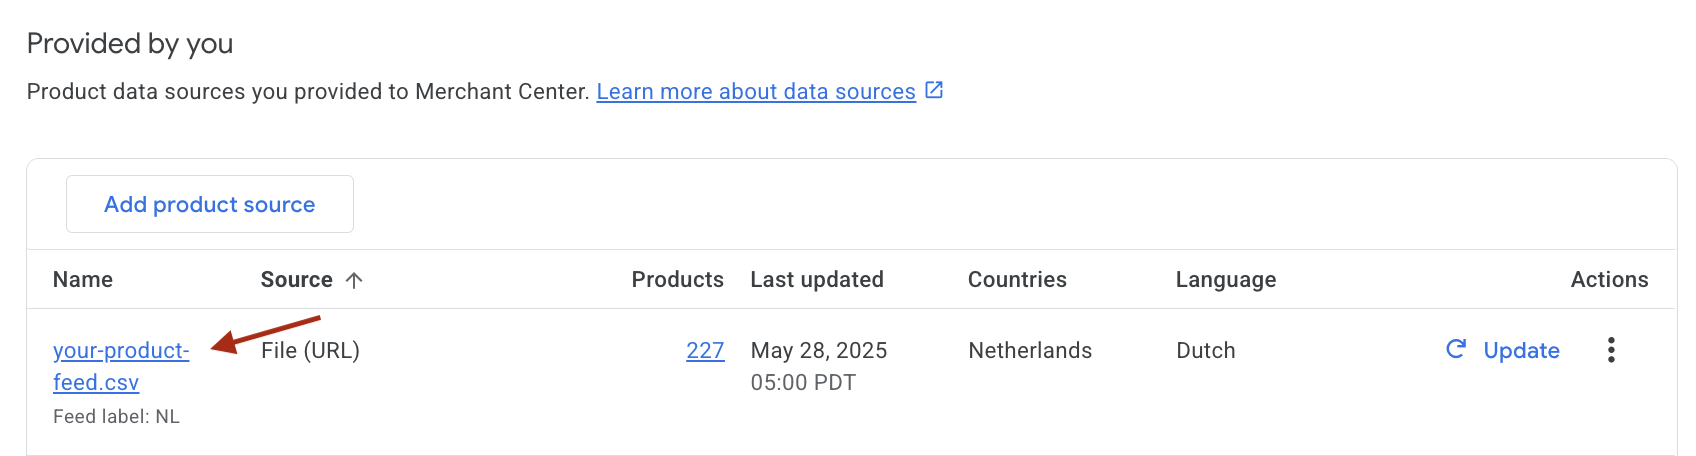
Task: Click the Actions column header
Action: point(1609,280)
